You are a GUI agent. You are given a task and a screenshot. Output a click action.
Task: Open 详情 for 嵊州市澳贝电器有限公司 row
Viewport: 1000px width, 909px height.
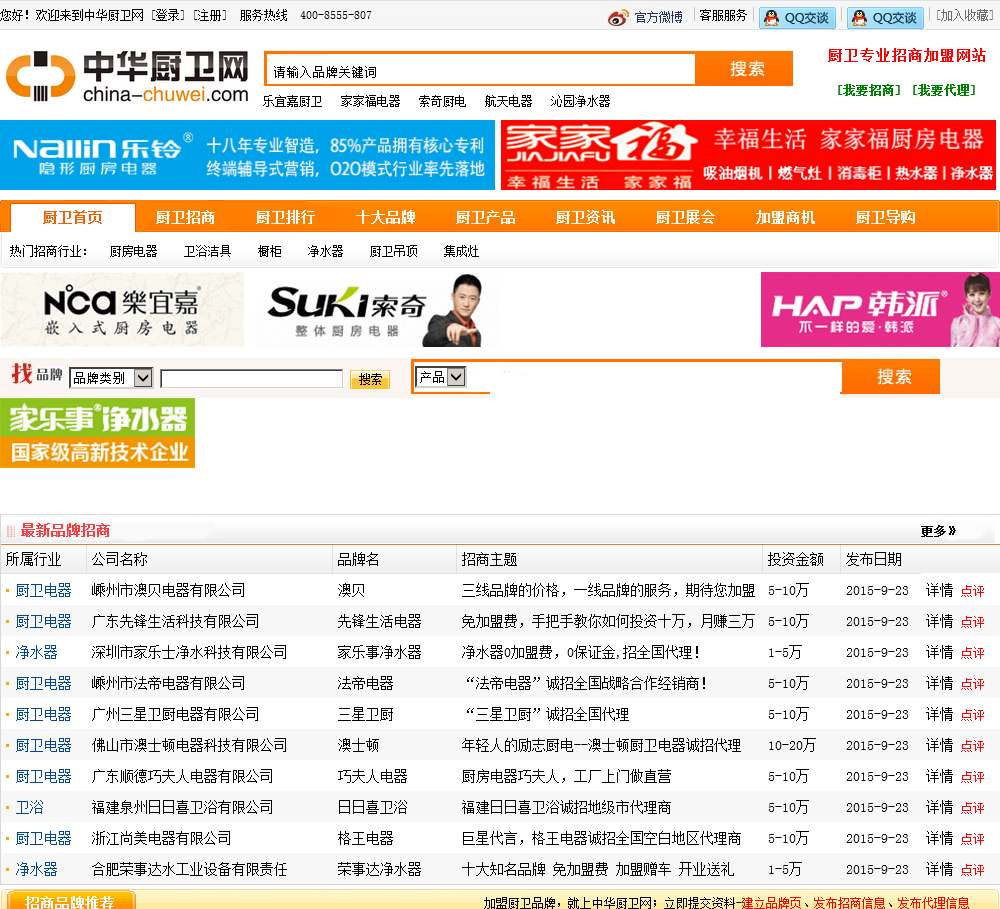click(x=939, y=591)
